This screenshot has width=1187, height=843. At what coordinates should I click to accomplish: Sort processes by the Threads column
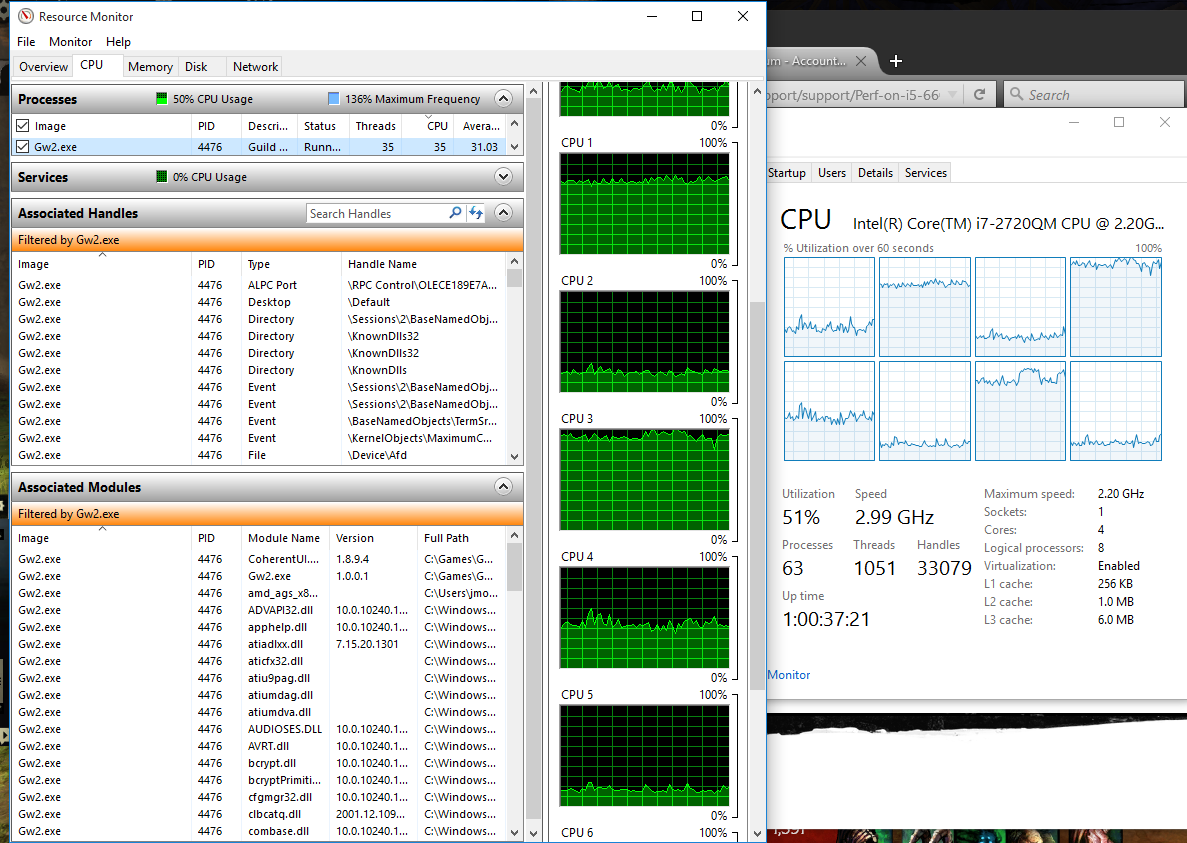pos(375,126)
